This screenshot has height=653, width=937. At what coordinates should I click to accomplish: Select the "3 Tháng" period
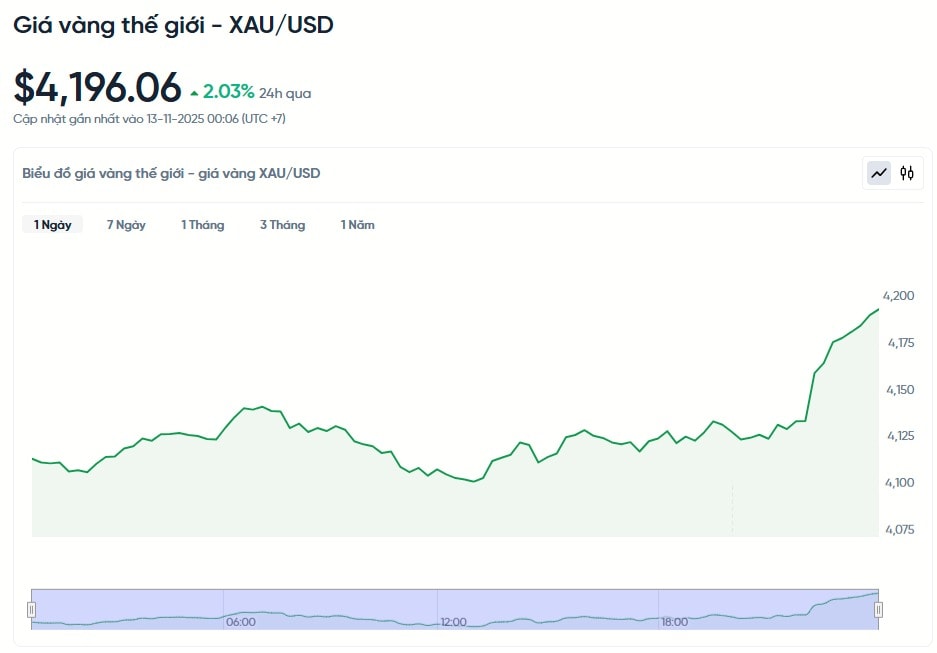tap(282, 224)
